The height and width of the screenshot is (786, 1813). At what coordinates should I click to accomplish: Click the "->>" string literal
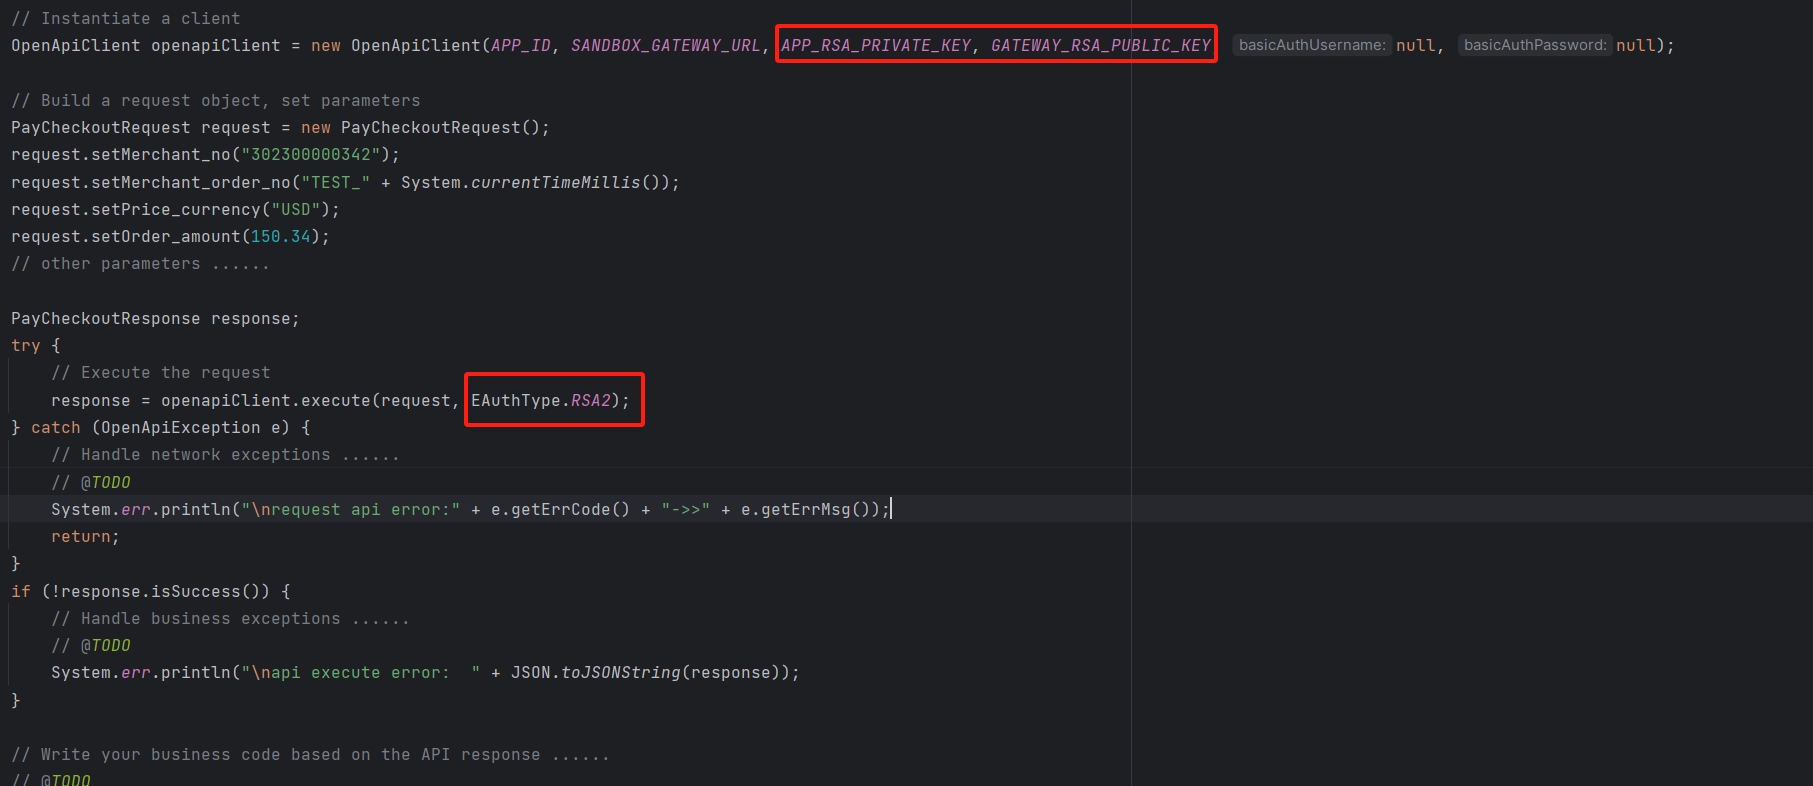coord(686,509)
